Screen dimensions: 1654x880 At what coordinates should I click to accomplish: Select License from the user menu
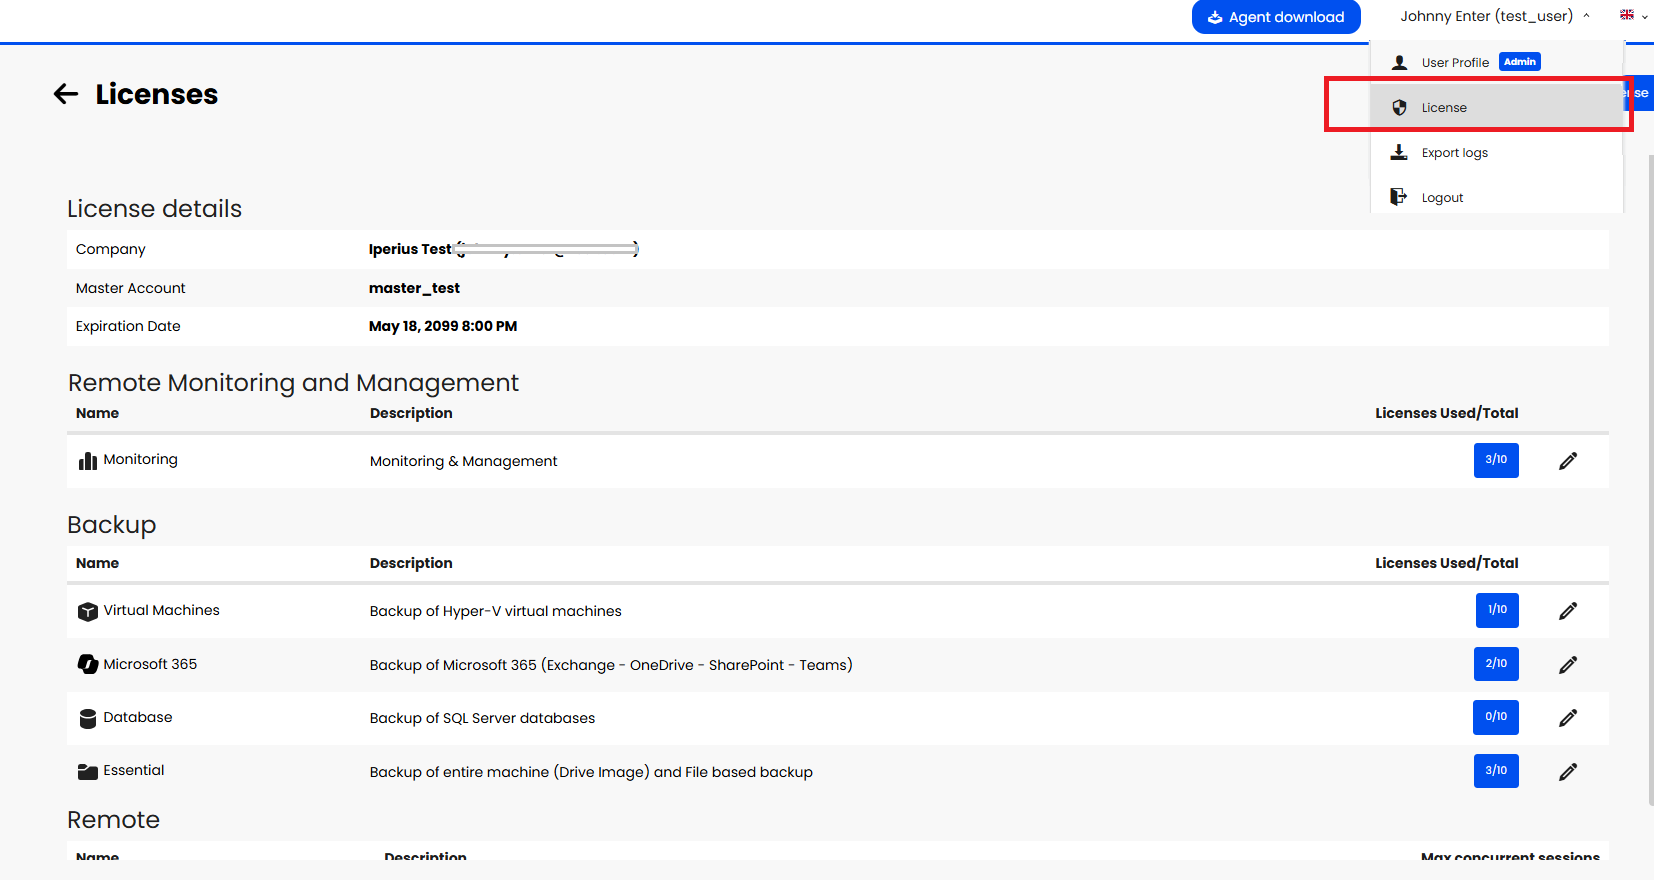(x=1444, y=108)
